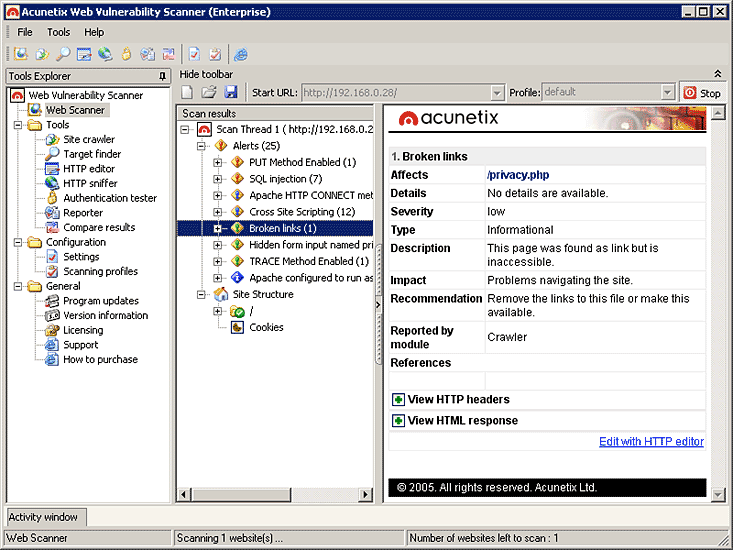Screen dimensions: 733x550
Task: Open Authentication tester toolbar icon
Action: (x=126, y=54)
